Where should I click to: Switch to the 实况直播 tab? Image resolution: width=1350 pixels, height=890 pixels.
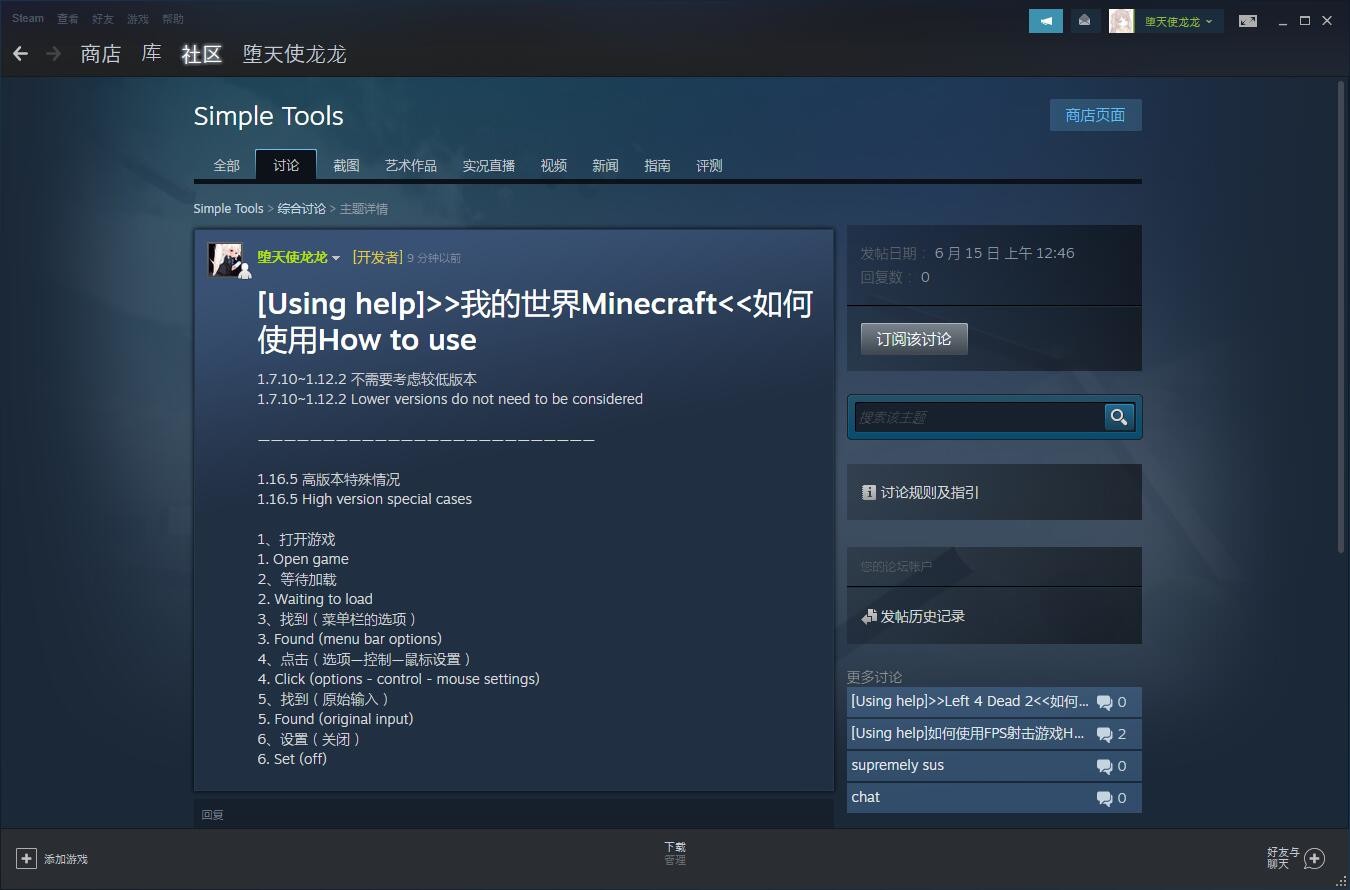[x=489, y=165]
